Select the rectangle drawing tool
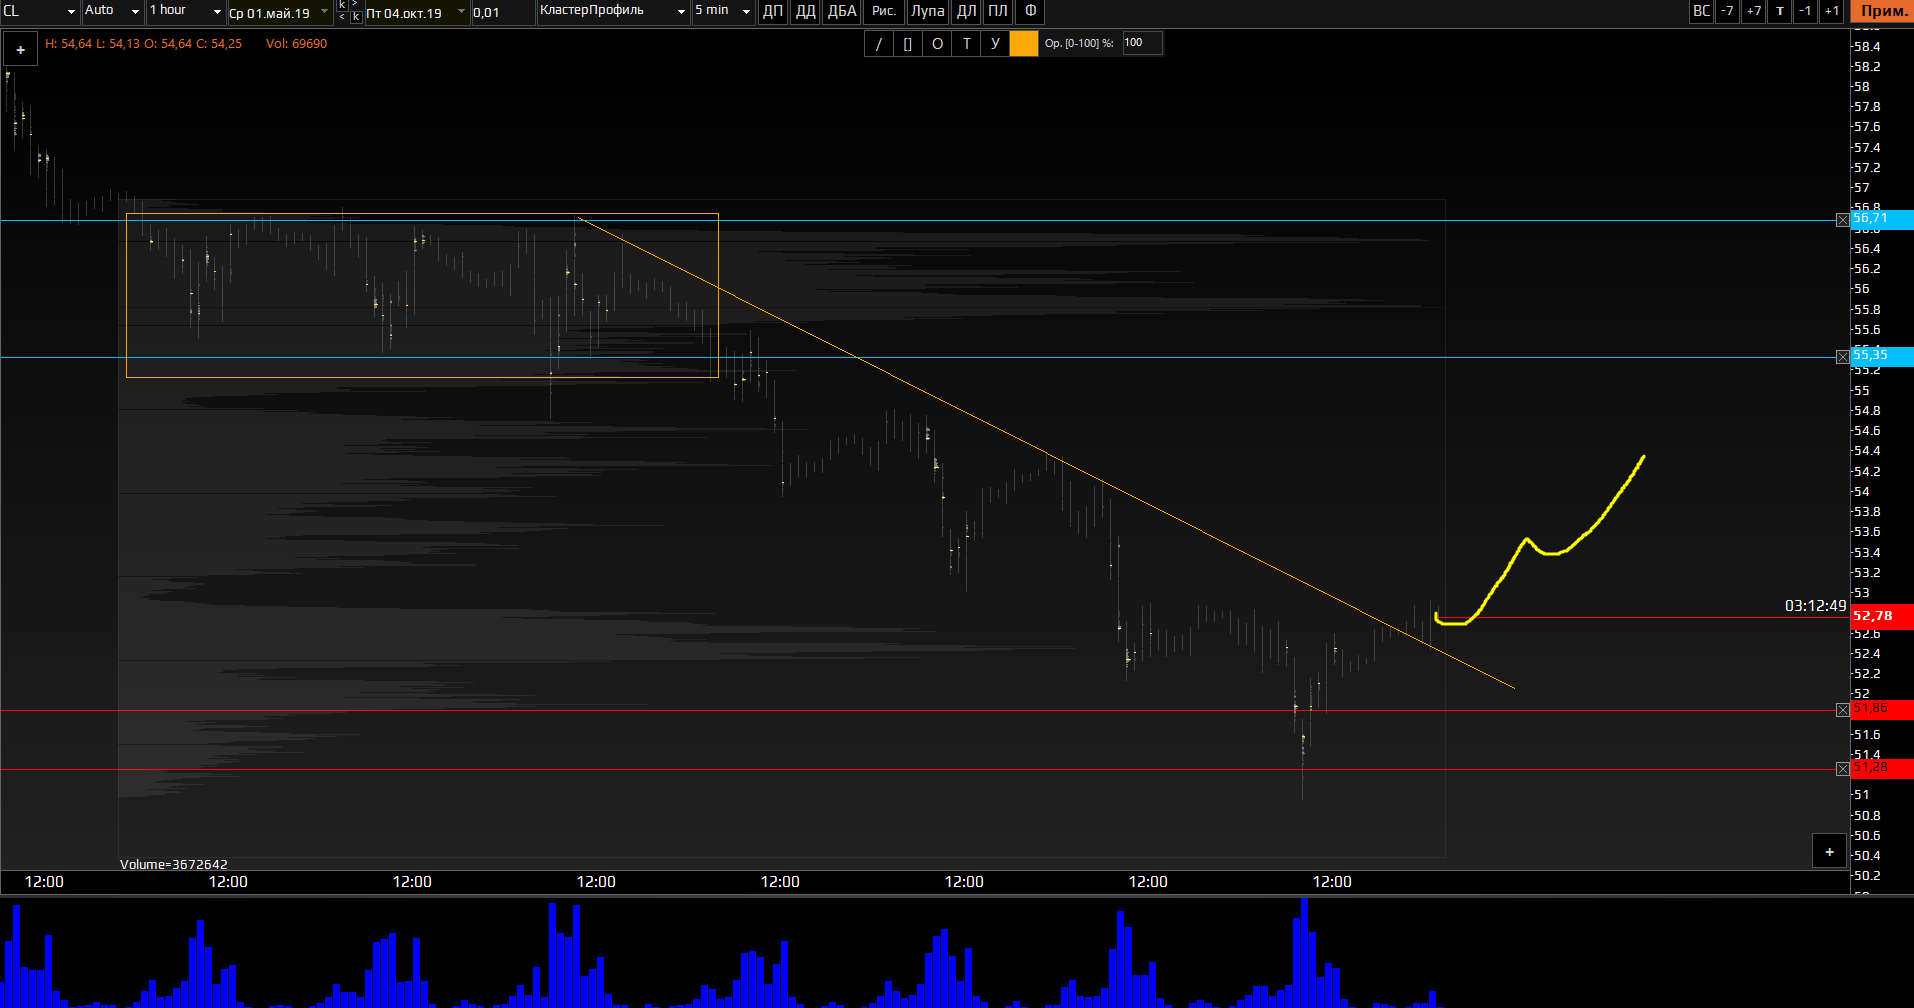Viewport: 1914px width, 1008px height. 907,44
